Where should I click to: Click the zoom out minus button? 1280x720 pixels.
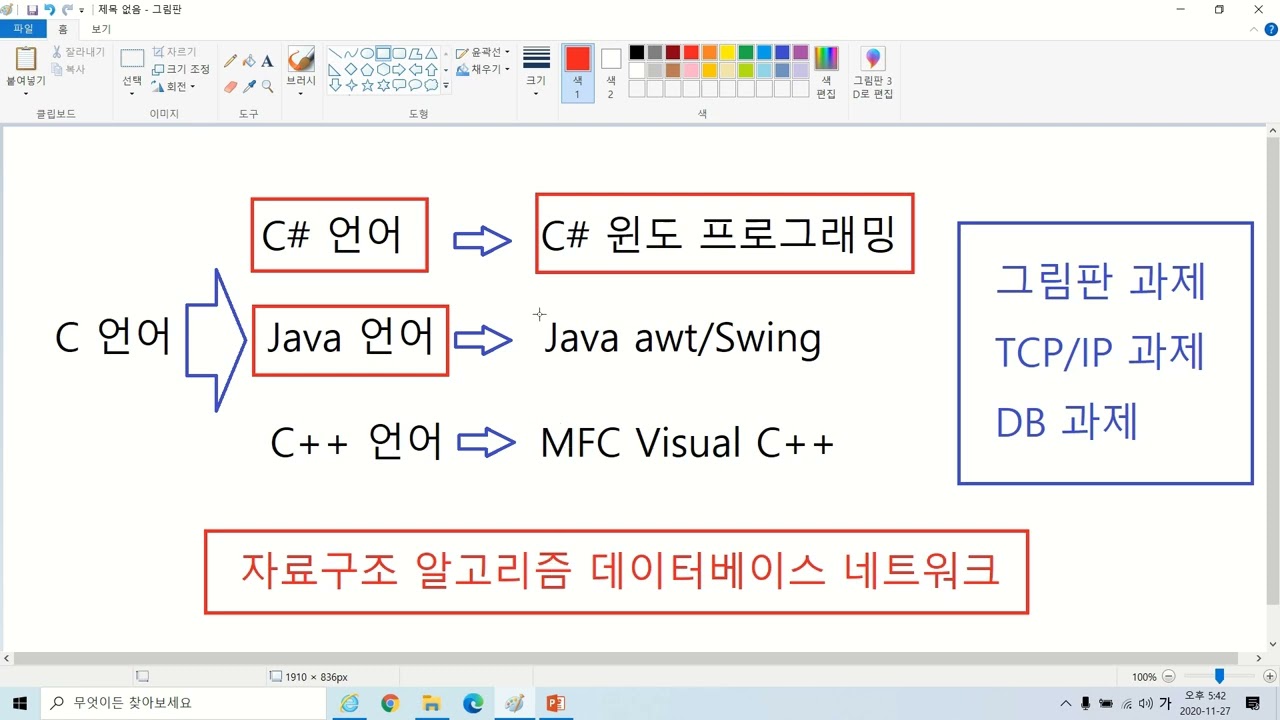[x=1169, y=677]
